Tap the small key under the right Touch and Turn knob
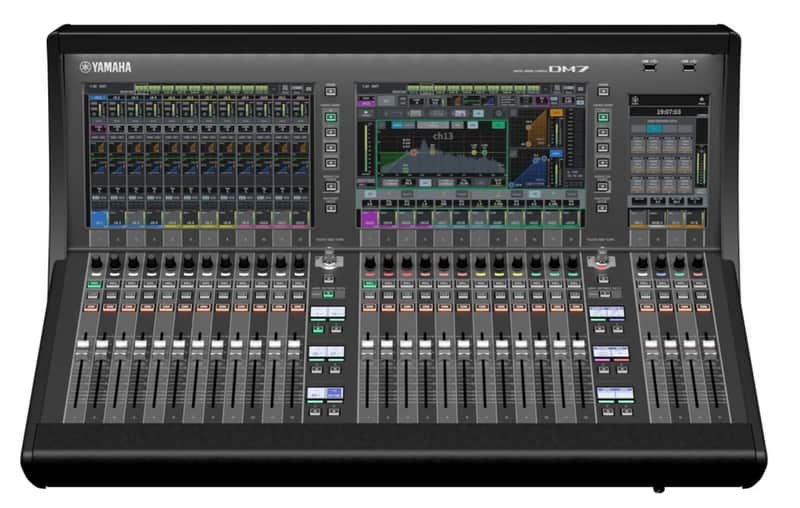Viewport: 800px width, 508px height. (603, 278)
